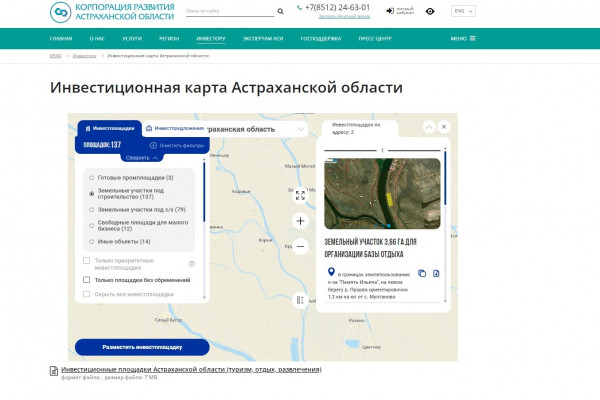Collapse the site info panel with up-chevron
The height and width of the screenshot is (400, 600).
[429, 127]
